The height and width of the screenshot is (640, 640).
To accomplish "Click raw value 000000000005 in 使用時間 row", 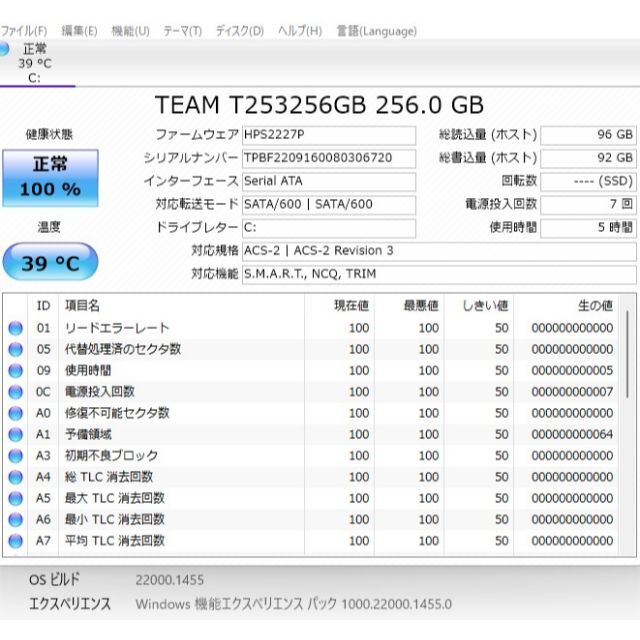I will 572,371.
